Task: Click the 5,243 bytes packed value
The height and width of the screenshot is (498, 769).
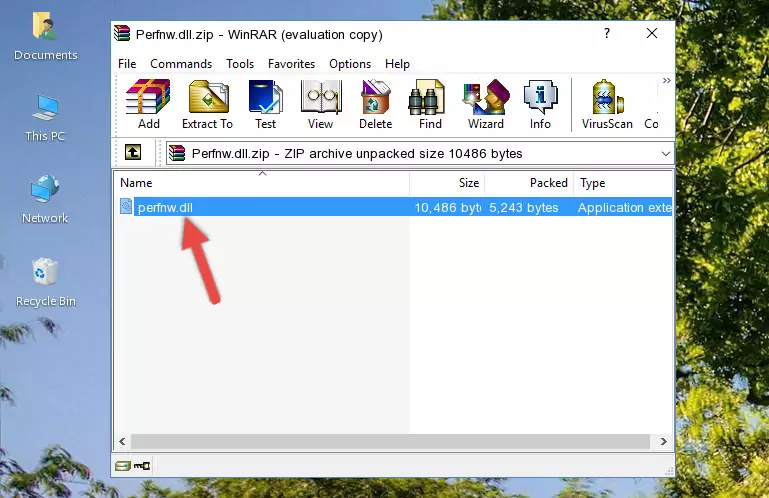Action: point(523,208)
